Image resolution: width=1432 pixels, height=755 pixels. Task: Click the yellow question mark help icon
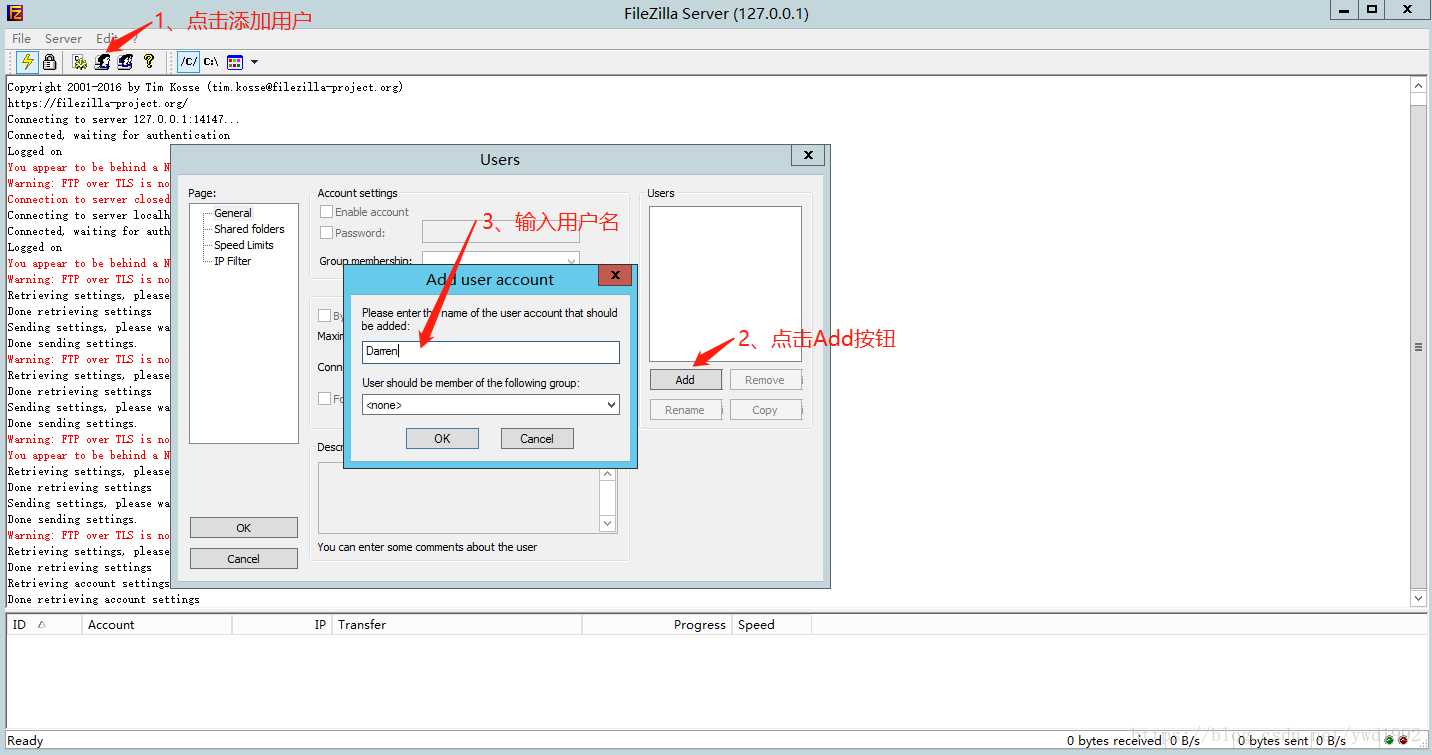[149, 62]
